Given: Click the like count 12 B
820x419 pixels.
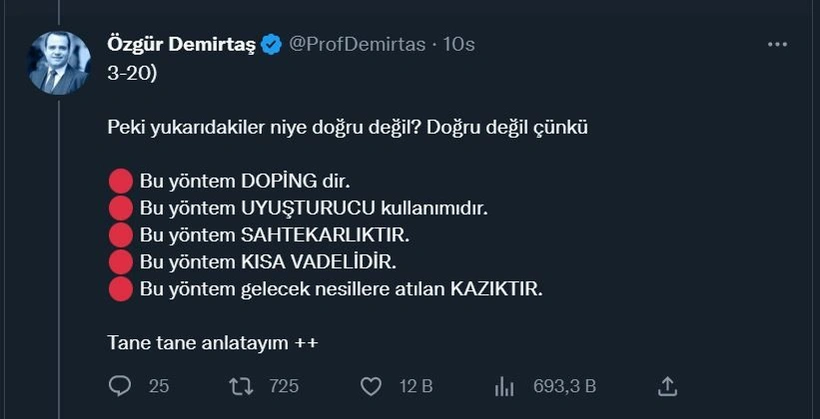Looking at the screenshot, I should (415, 386).
